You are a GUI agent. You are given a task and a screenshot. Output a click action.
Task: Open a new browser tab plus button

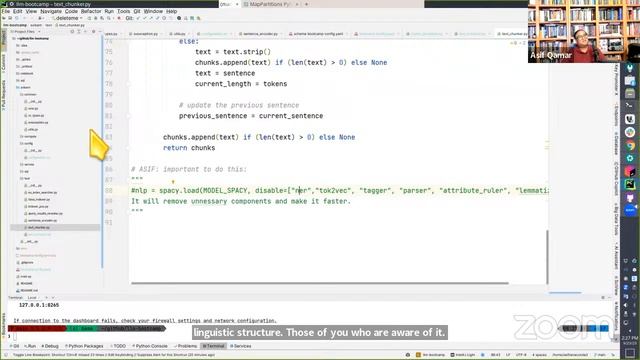coord(307,4)
